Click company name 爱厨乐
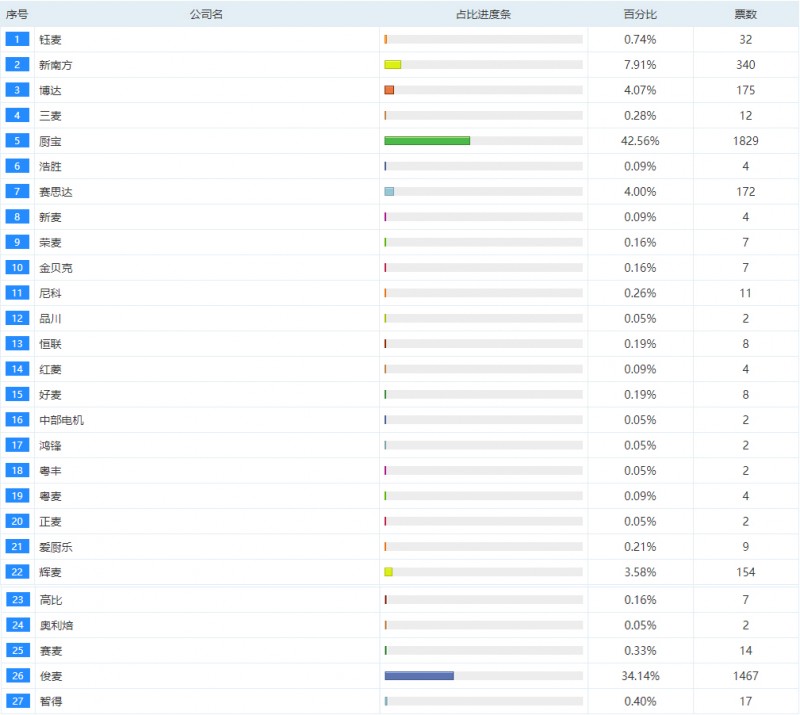 (56, 547)
